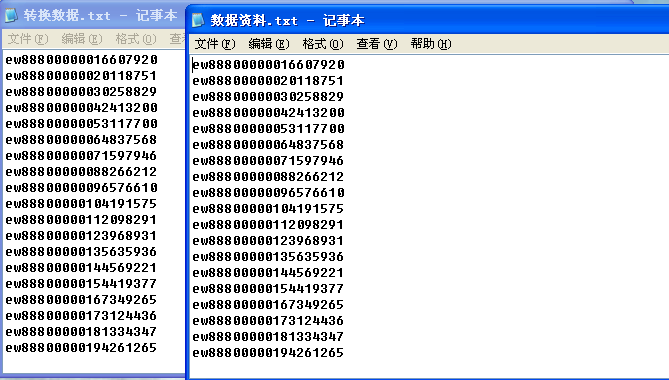Click line ew88800000030258829 in 数据资料.txt
This screenshot has width=669, height=380.
point(268,97)
